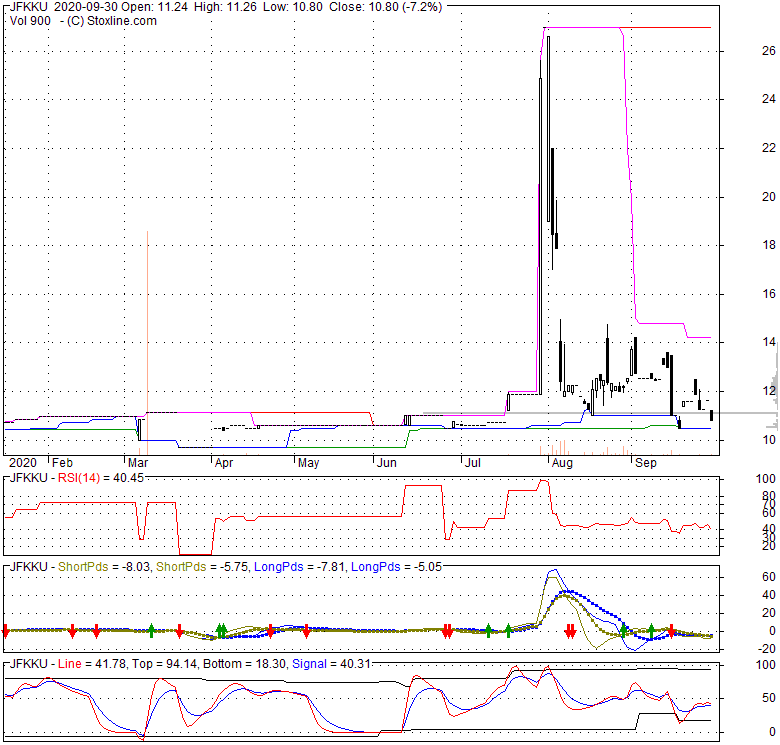
Task: Click the 22 price axis label
Action: 769,148
